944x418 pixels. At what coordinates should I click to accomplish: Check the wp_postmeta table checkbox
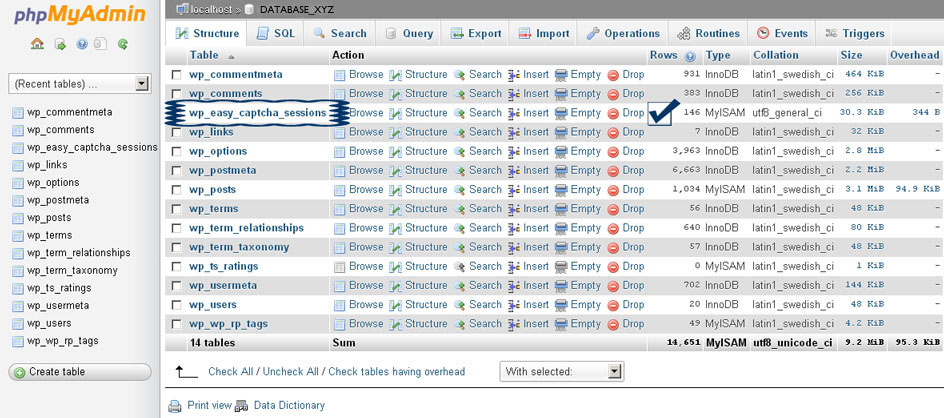coord(176,170)
